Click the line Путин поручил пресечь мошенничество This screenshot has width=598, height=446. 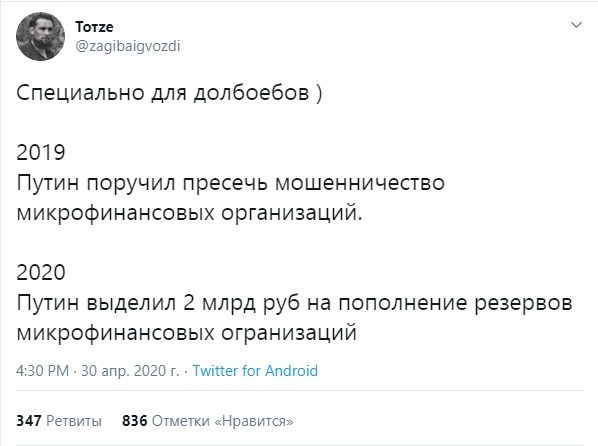point(230,183)
